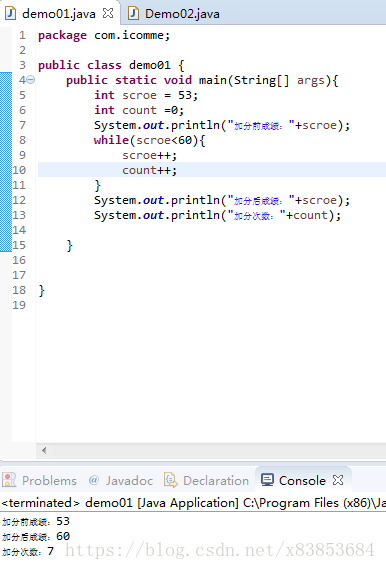Click 'int count =0;' line
The image size is (386, 570).
139,110
